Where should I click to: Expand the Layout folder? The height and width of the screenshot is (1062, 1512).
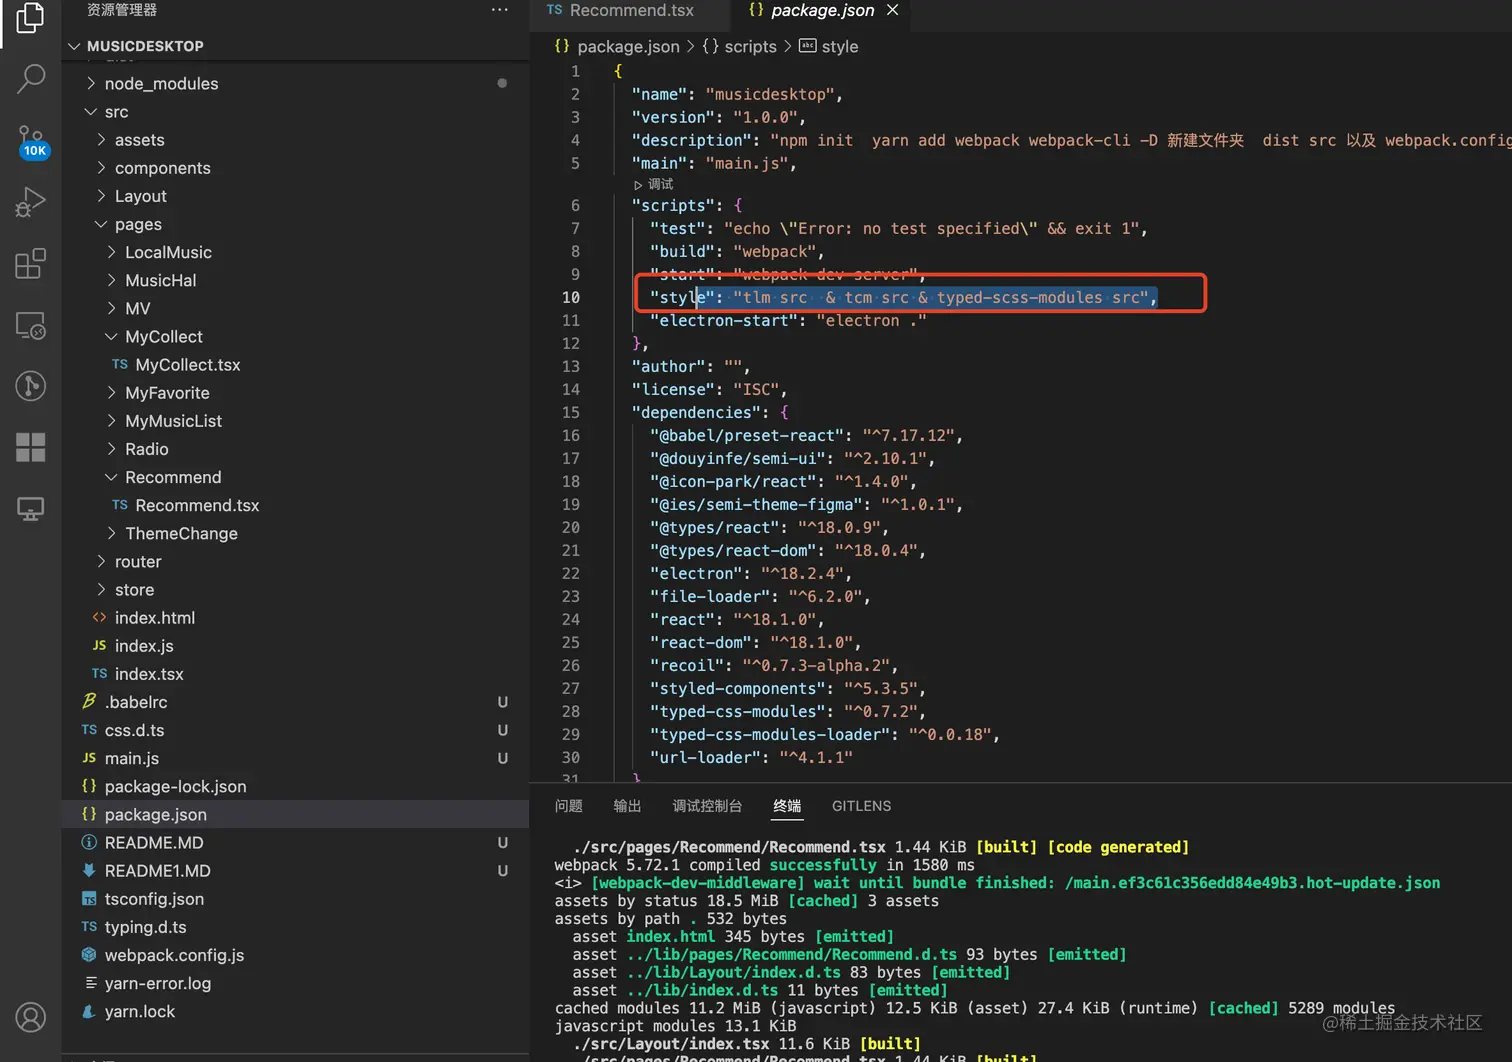click(x=295, y=196)
